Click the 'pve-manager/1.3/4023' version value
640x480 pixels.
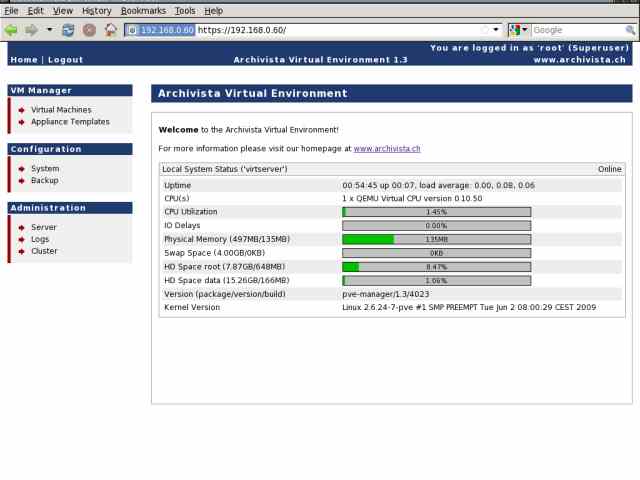386,294
